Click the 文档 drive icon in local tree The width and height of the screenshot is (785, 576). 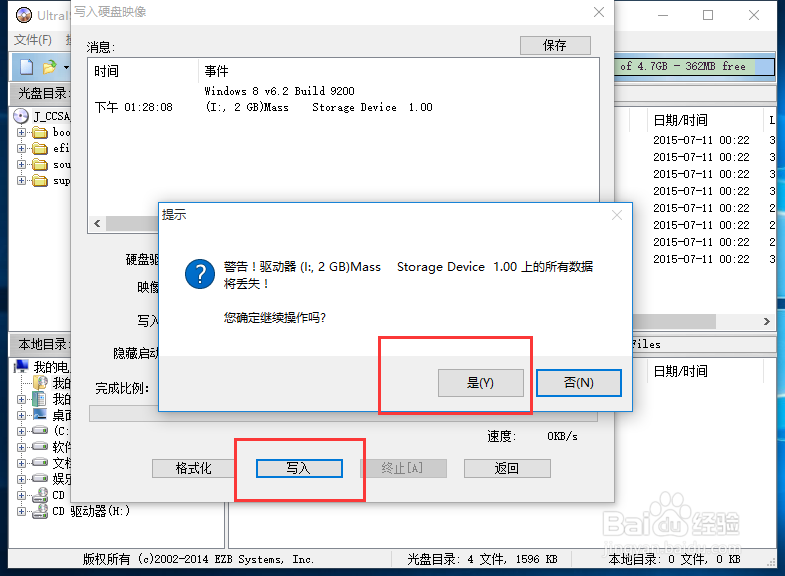click(40, 462)
